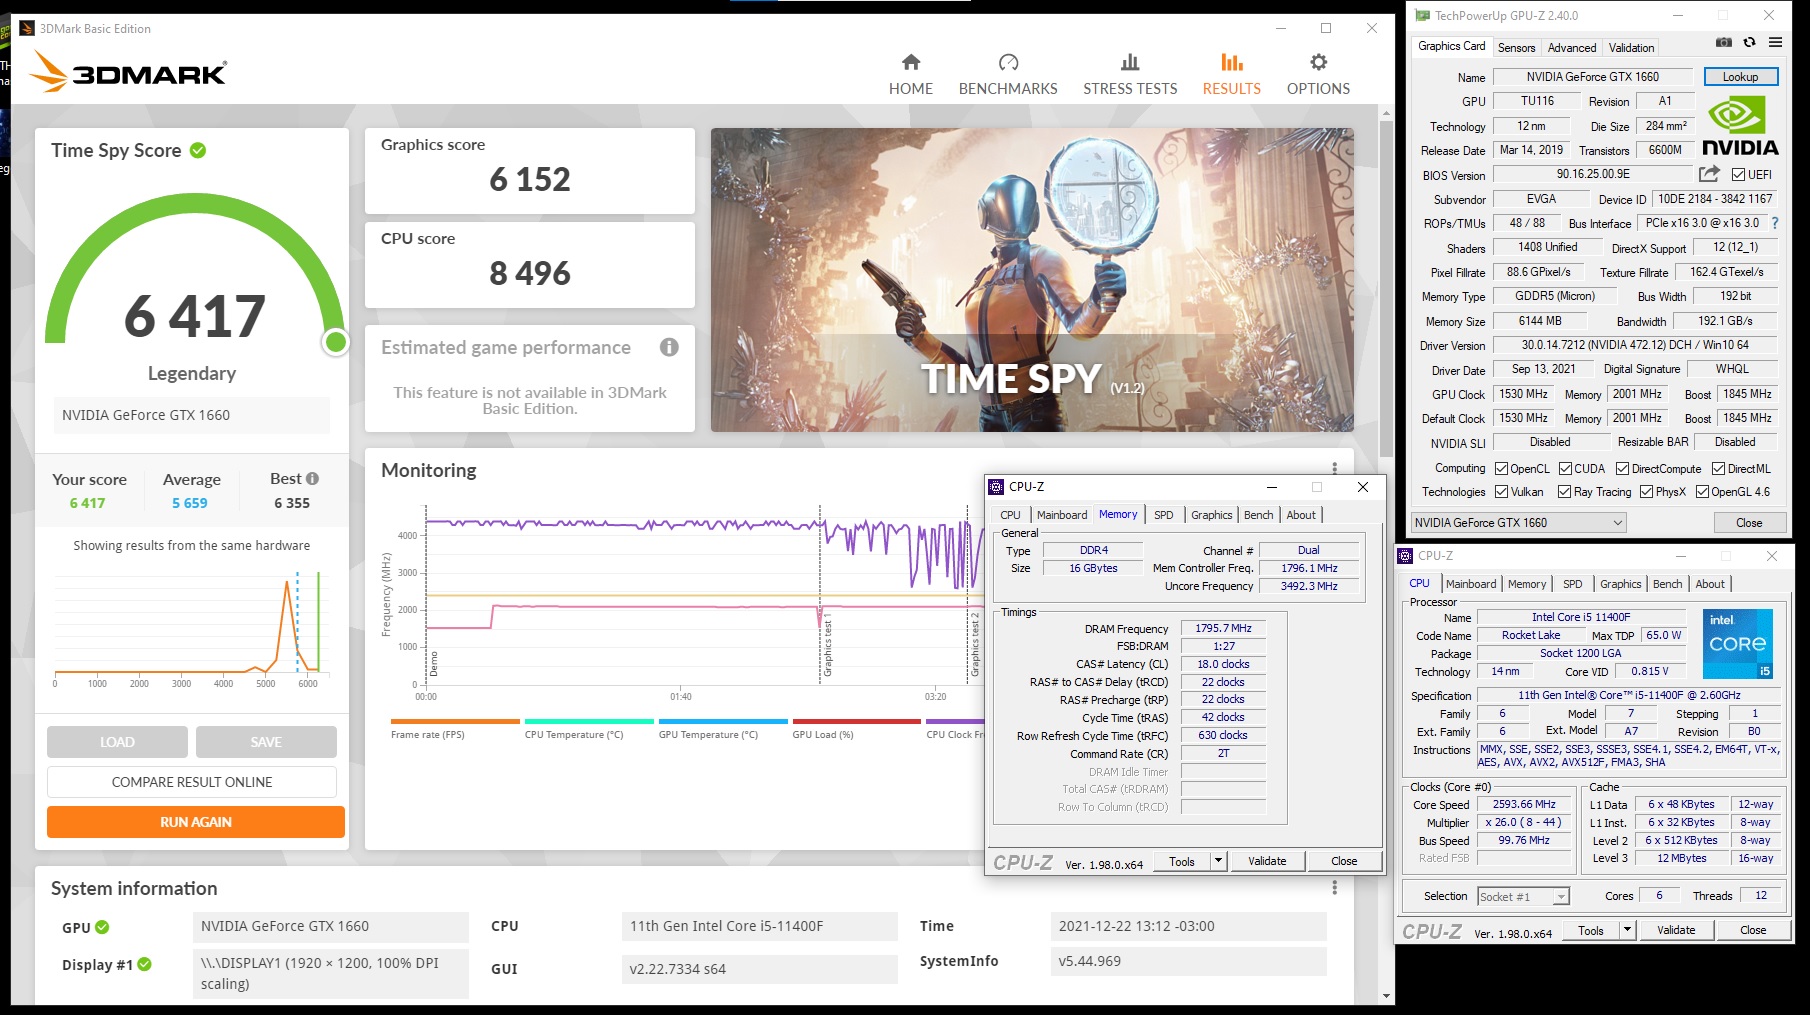Viewport: 1810px width, 1015px height.
Task: Open the STRESS TESTS section
Action: point(1130,75)
